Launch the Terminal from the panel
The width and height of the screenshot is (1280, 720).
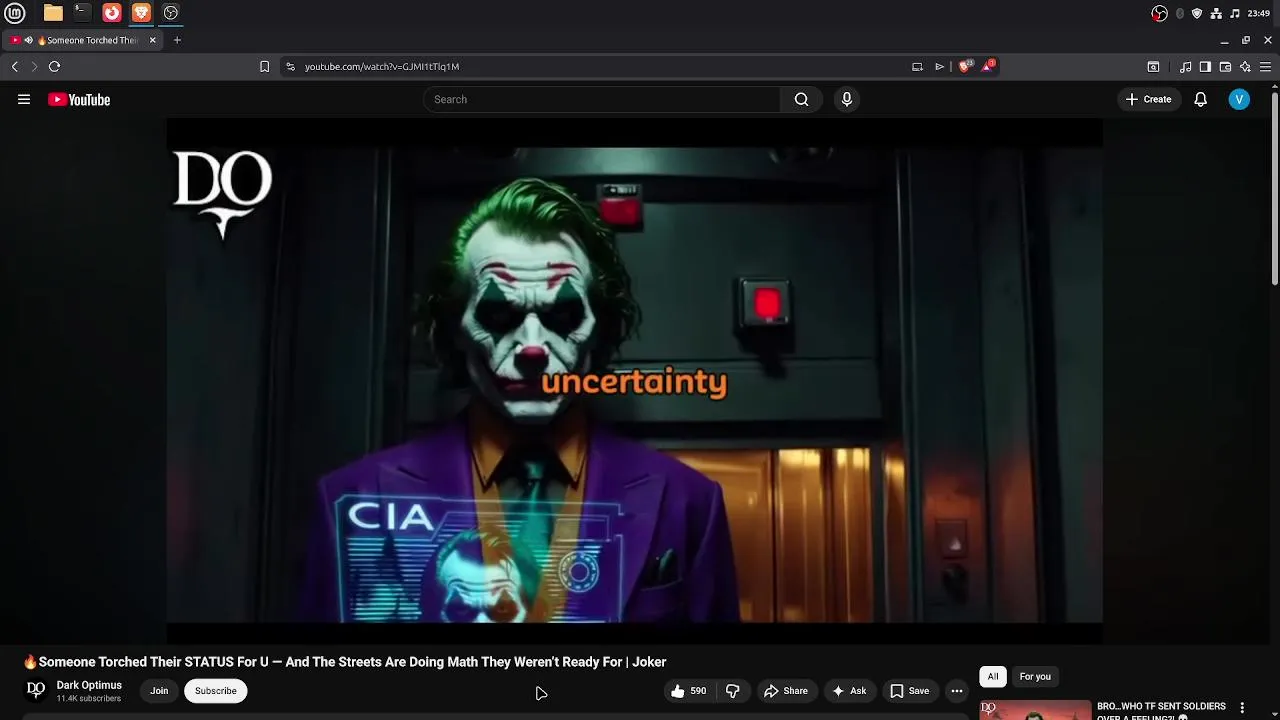(x=82, y=13)
